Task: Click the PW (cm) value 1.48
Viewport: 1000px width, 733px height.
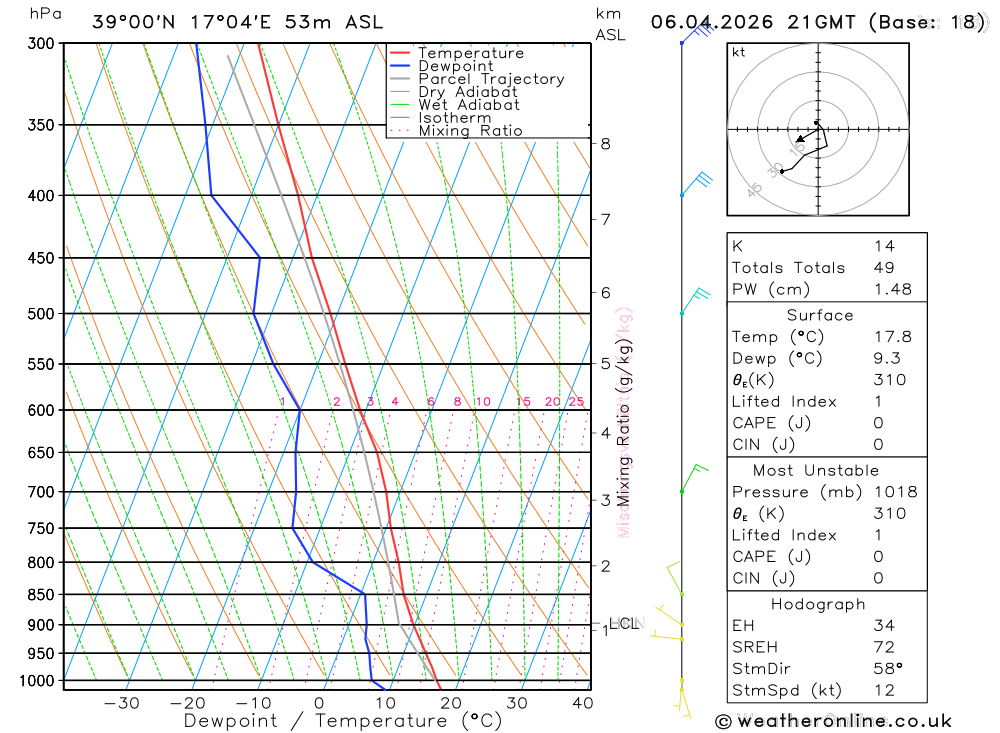Action: [x=893, y=289]
